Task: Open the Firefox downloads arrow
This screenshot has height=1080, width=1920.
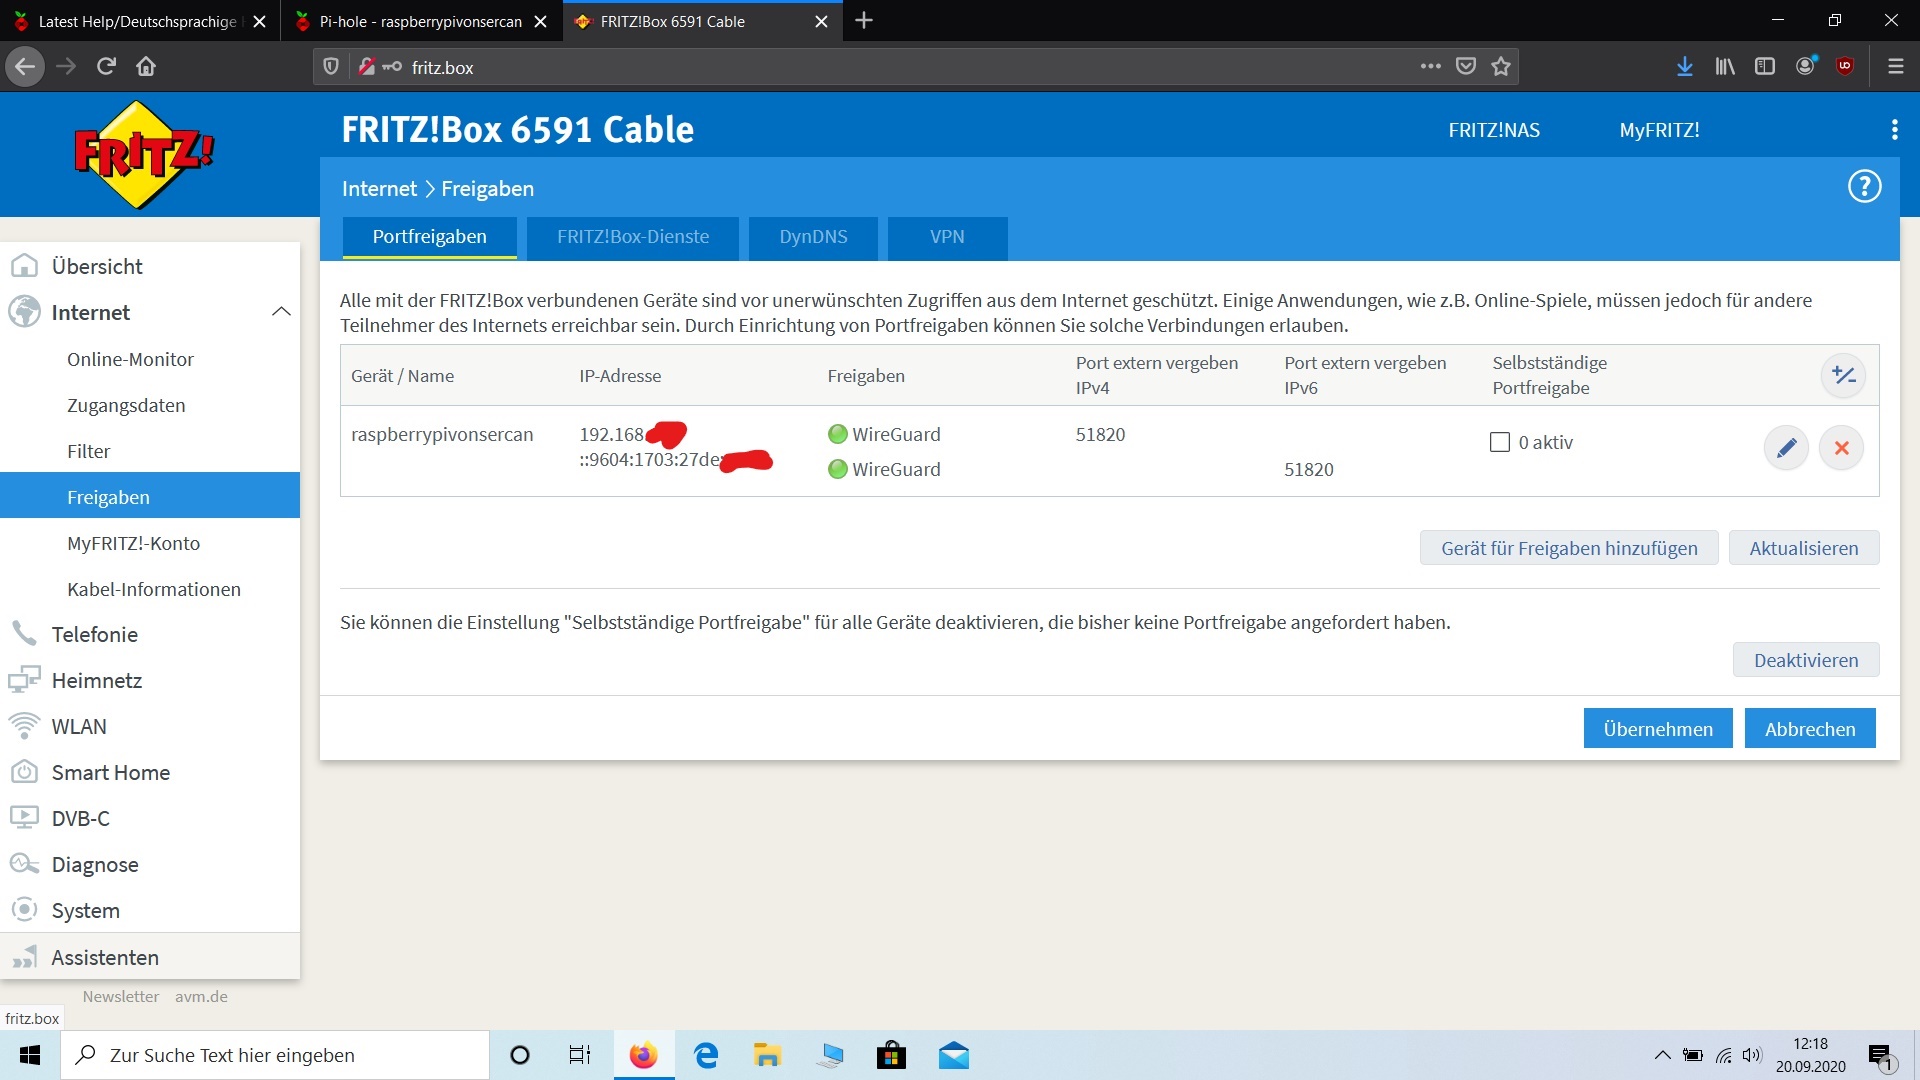Action: 1685,66
